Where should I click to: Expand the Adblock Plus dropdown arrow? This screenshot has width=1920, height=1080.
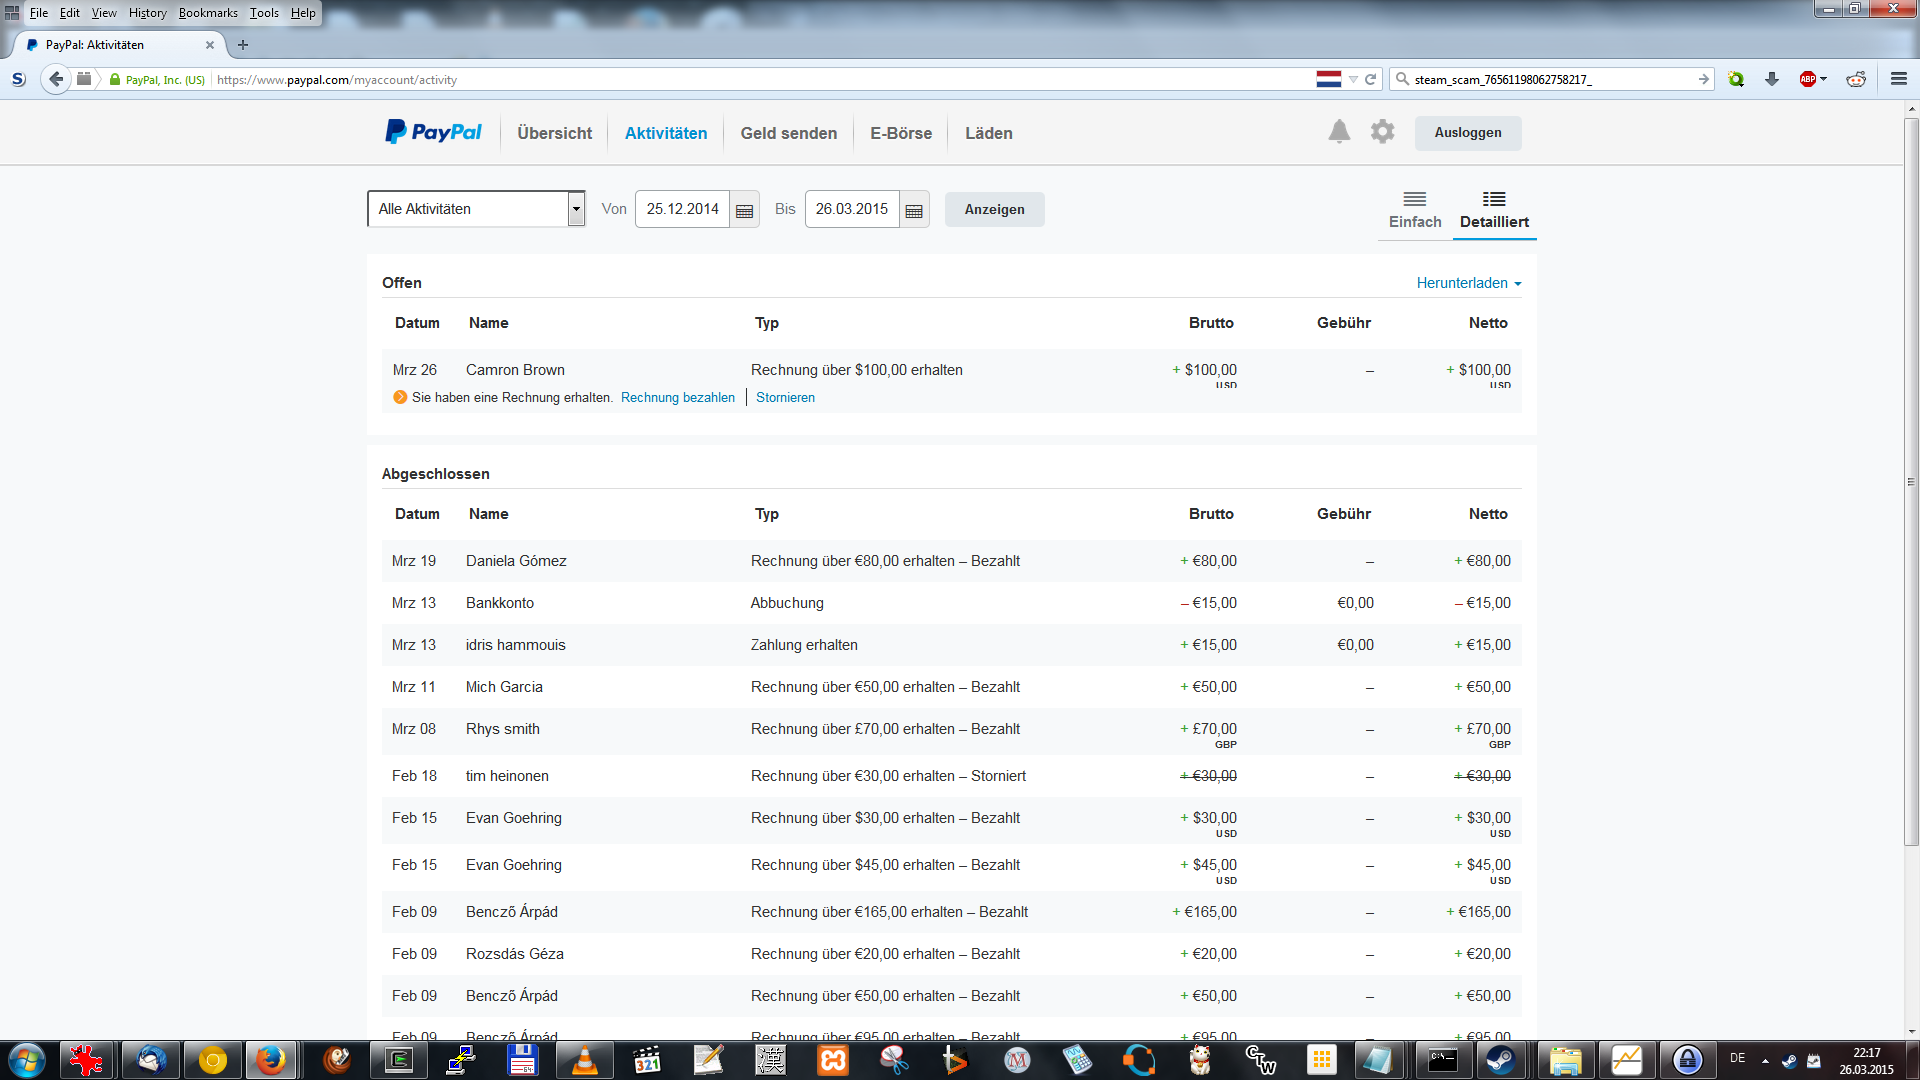pos(1824,79)
